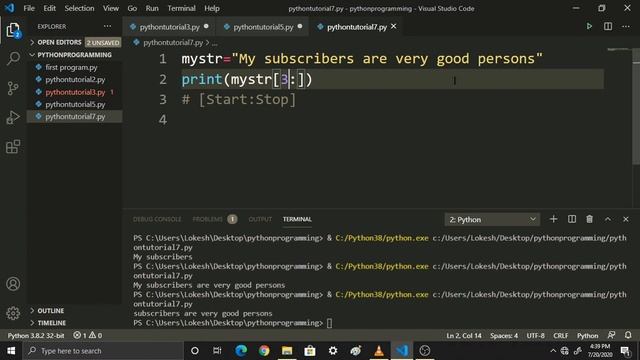Viewport: 640px width, 360px height.
Task: Collapse the PYTHONPROGRAMMING folder section
Action: [x=75, y=55]
